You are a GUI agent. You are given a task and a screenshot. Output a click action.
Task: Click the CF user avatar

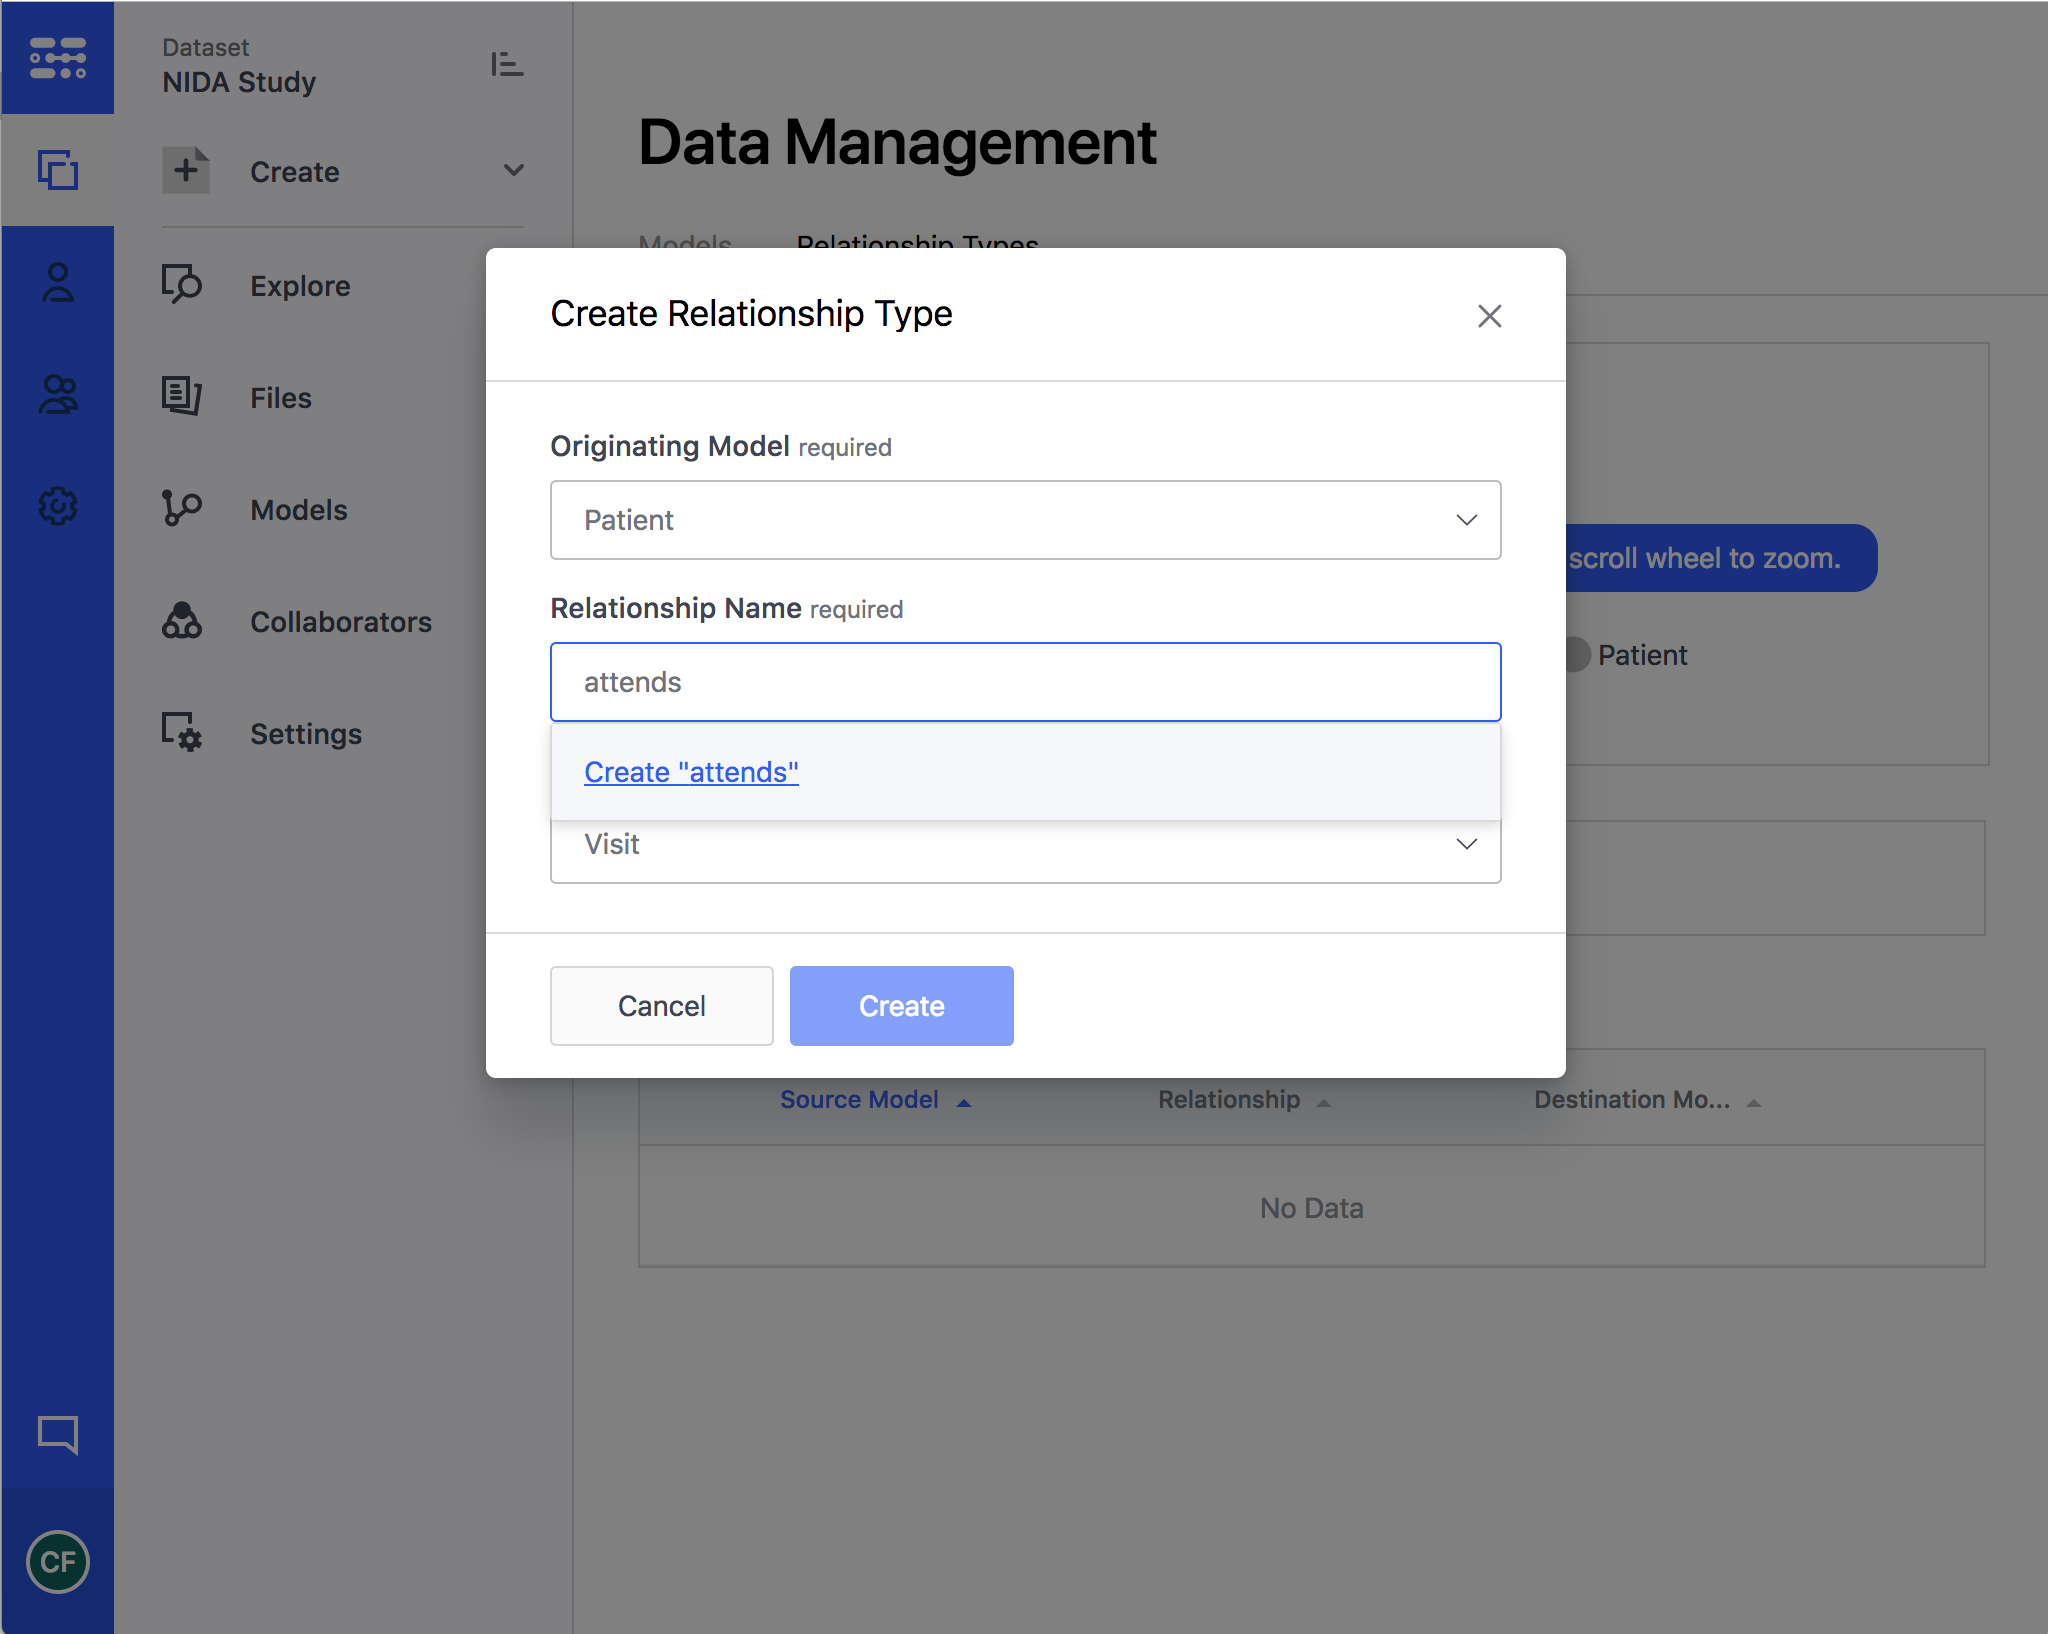pos(57,1561)
